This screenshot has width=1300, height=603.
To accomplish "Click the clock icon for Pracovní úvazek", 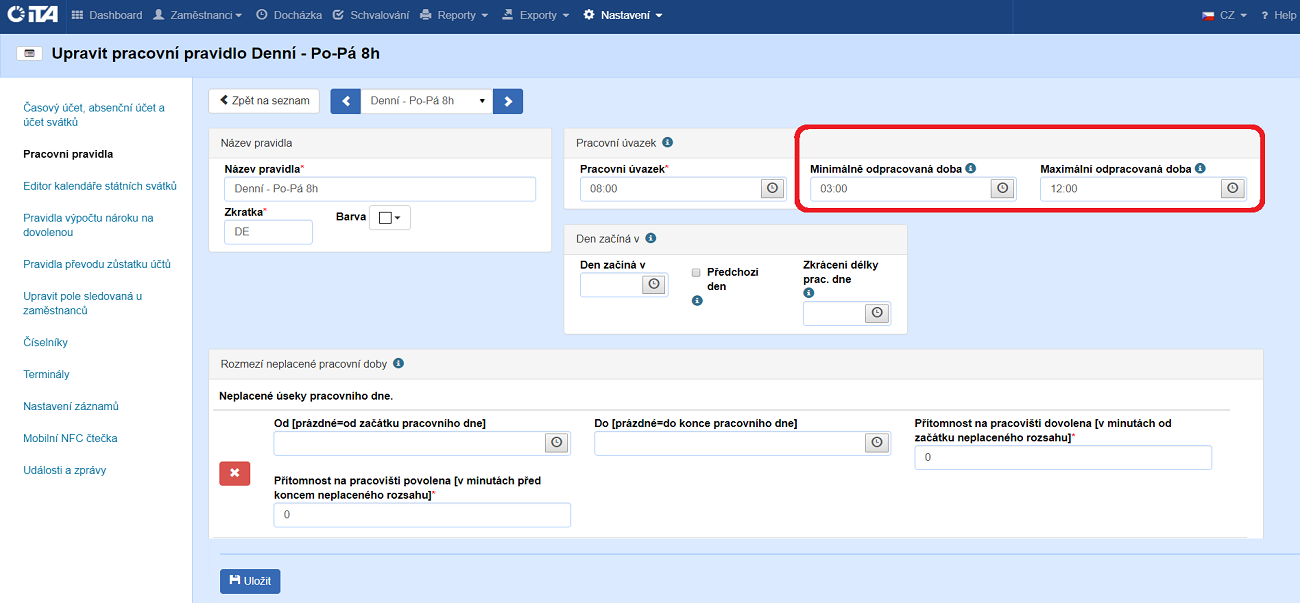I will coord(771,188).
